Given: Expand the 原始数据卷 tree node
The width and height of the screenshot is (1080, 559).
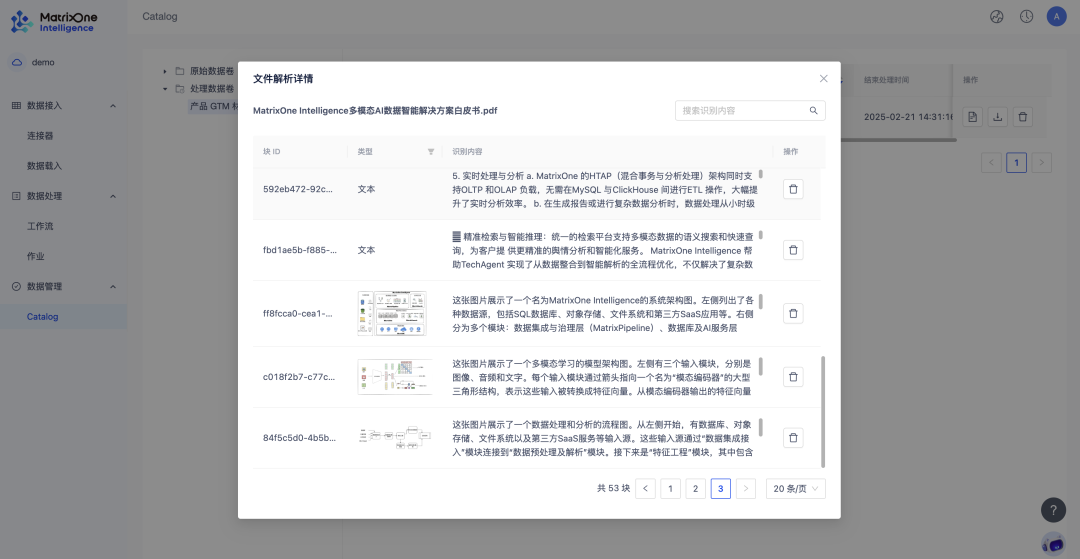Looking at the screenshot, I should click(165, 71).
